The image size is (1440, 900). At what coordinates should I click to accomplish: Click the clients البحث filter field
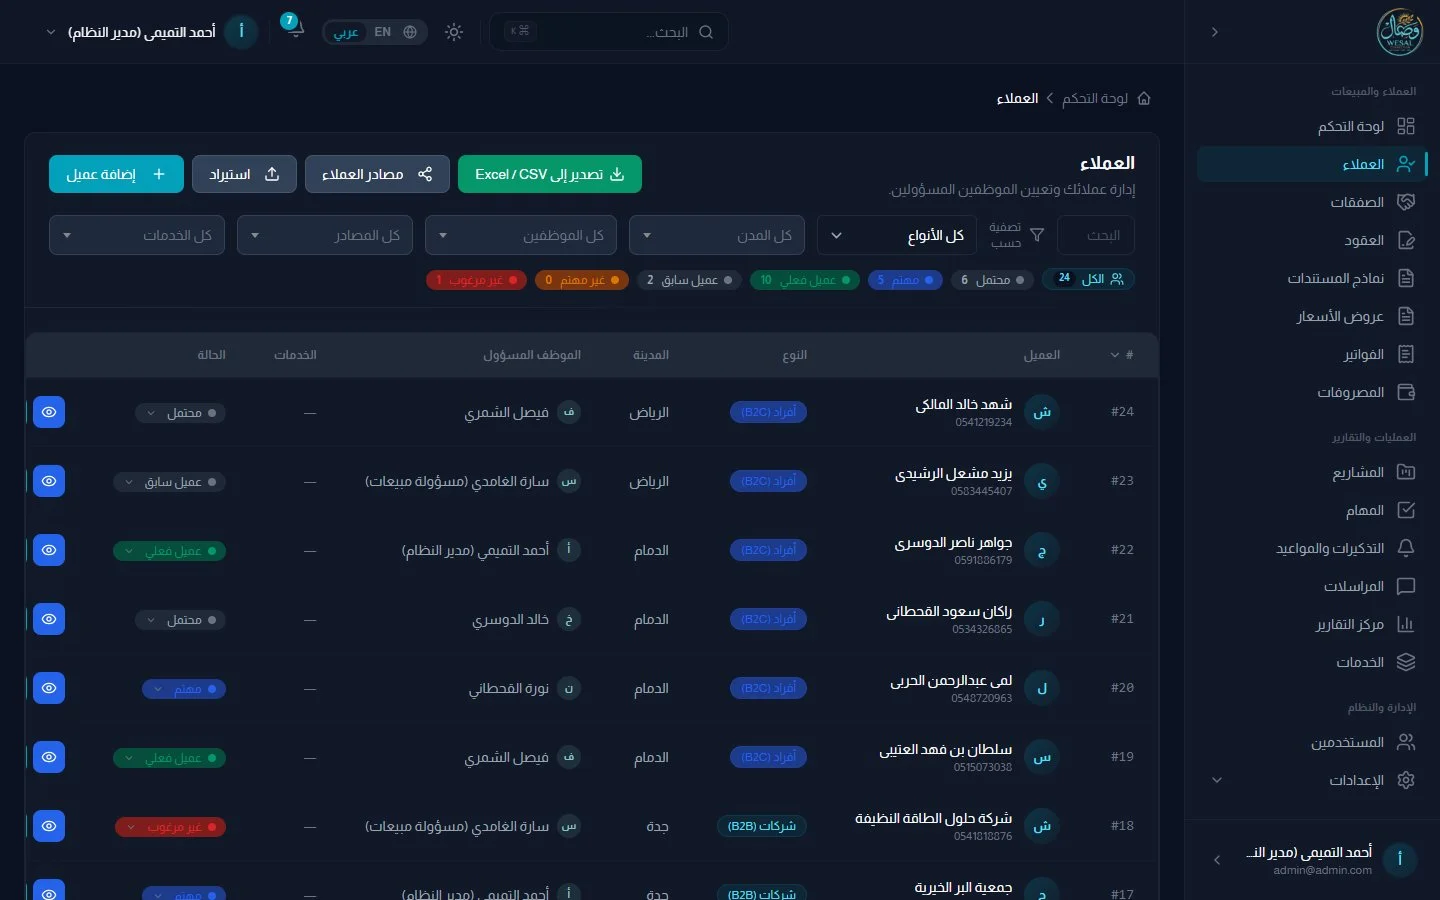coord(1096,235)
